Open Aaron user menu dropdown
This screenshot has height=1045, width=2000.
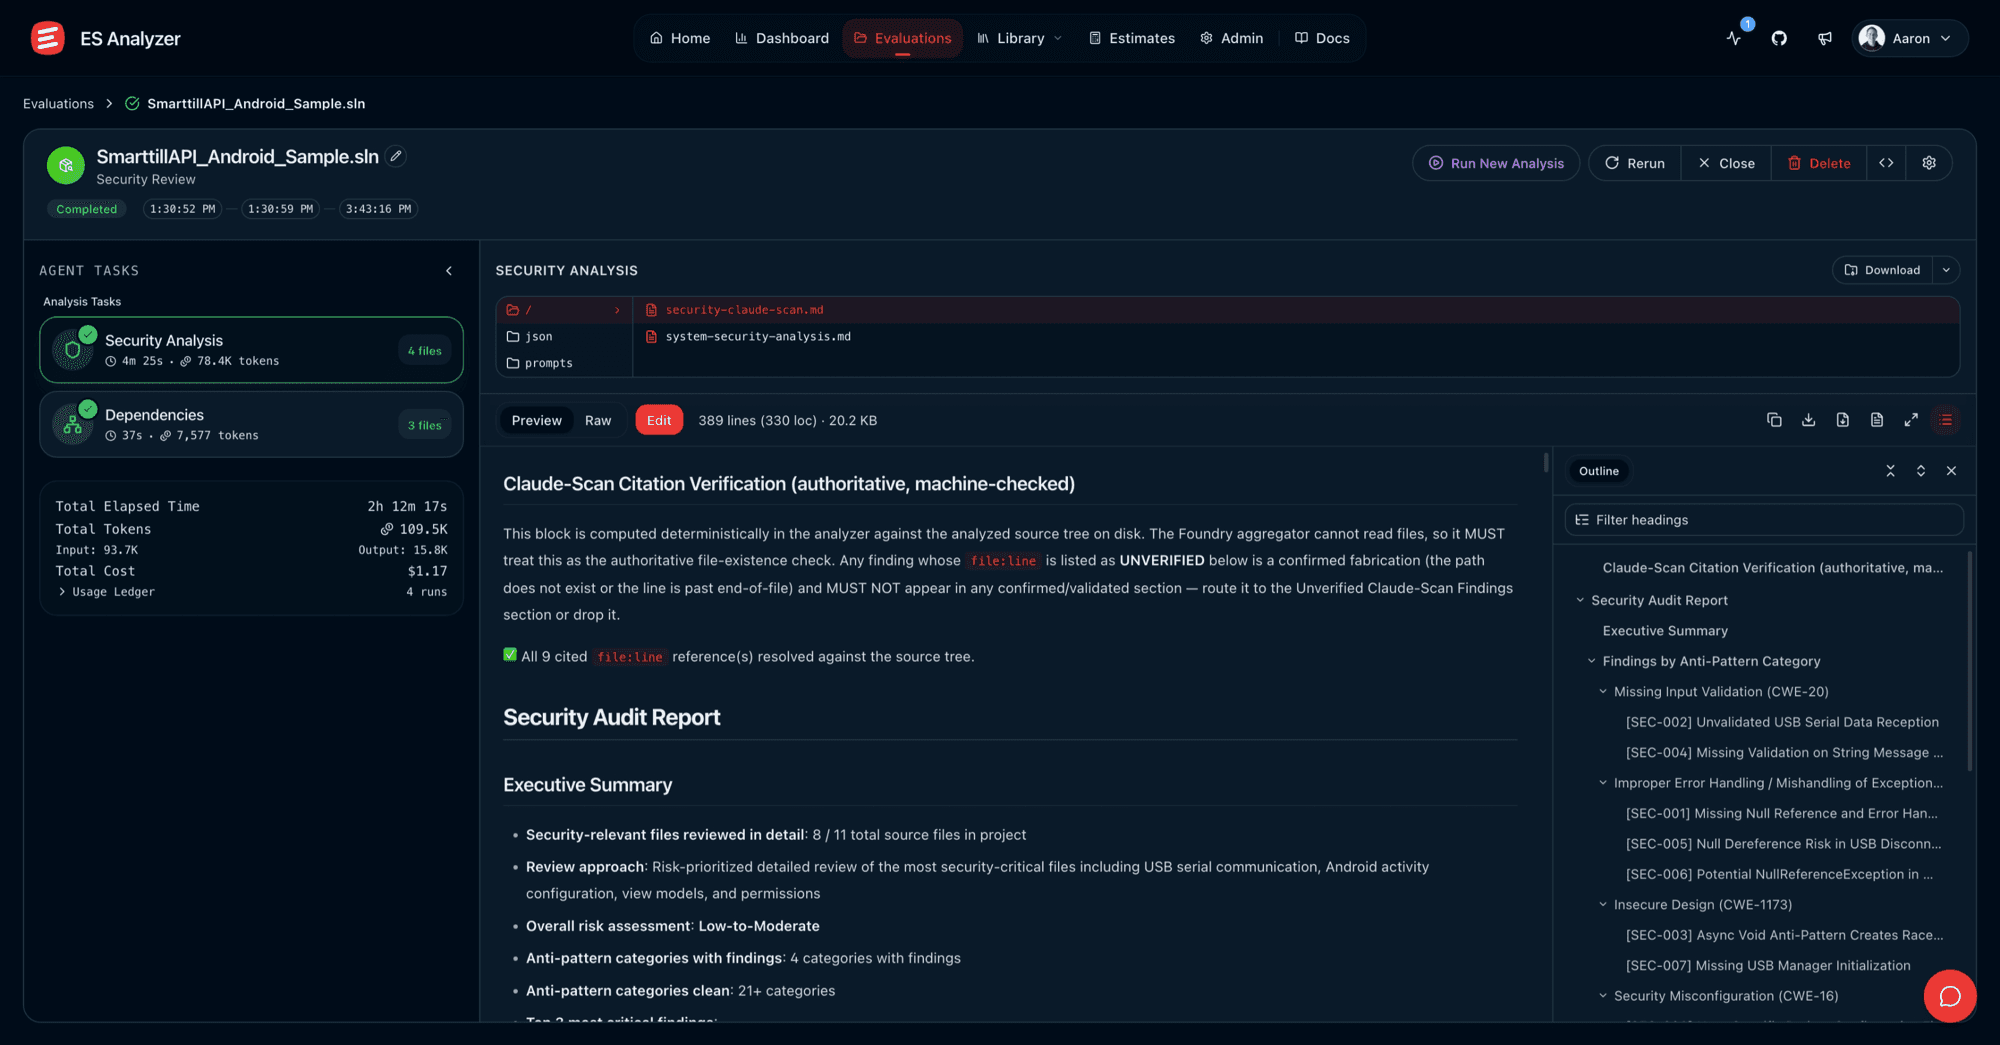pos(1910,38)
